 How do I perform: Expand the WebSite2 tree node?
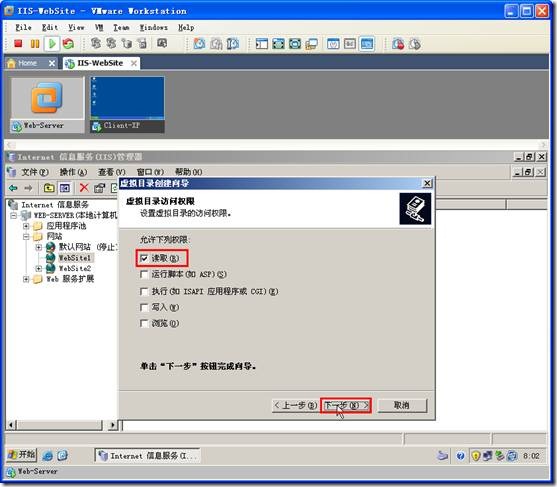38,269
